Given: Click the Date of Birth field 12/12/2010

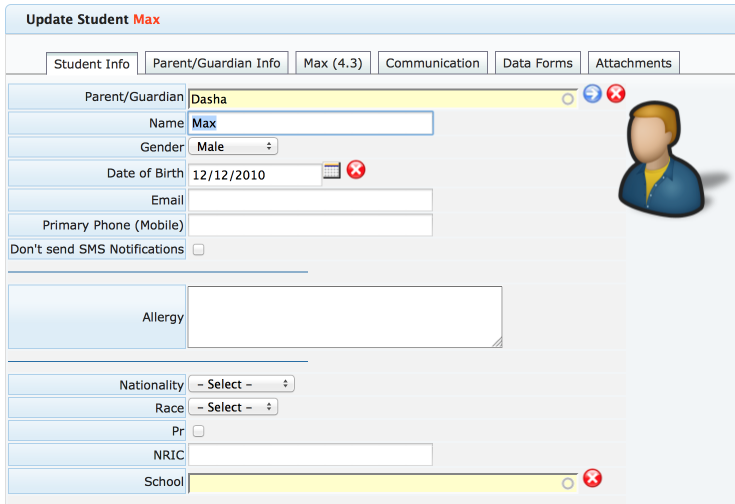Looking at the screenshot, I should point(255,175).
